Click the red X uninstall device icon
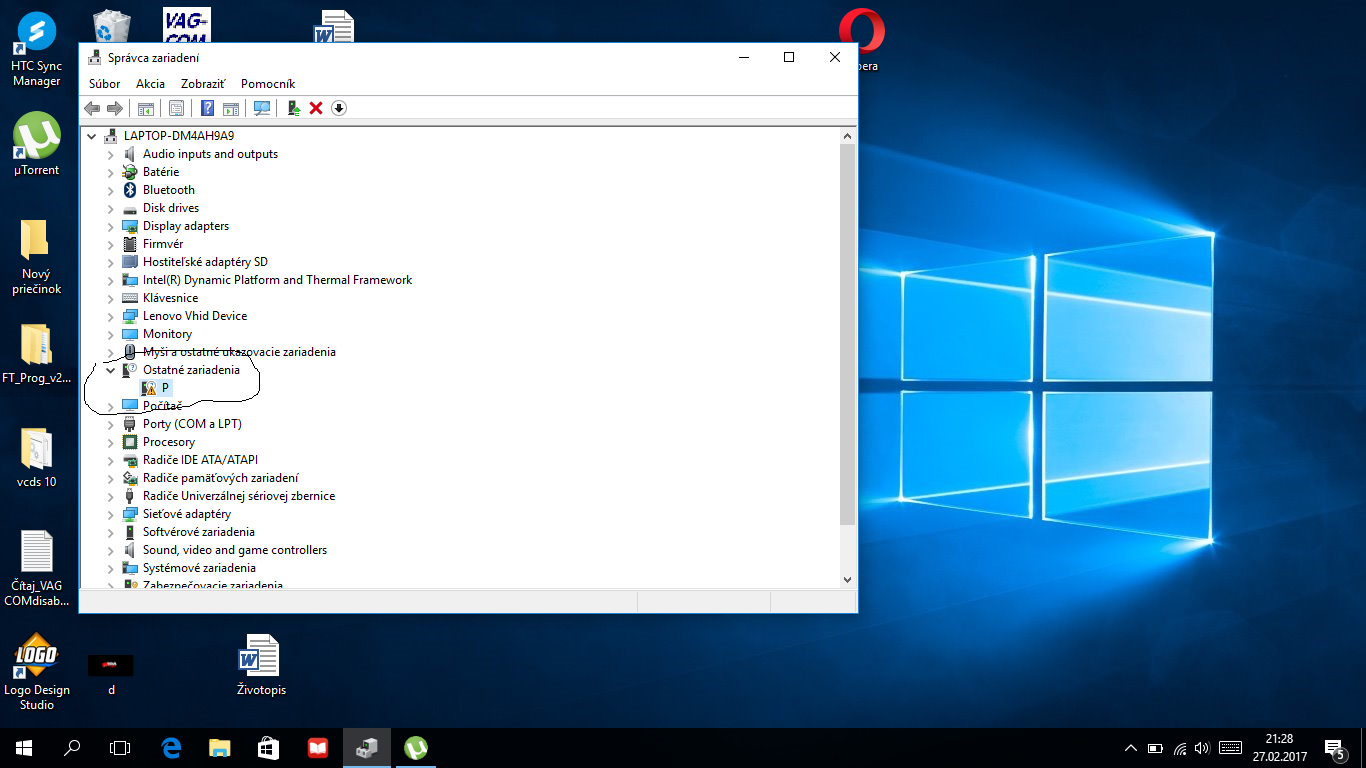Screen dimensions: 1366x768 pyautogui.click(x=316, y=108)
